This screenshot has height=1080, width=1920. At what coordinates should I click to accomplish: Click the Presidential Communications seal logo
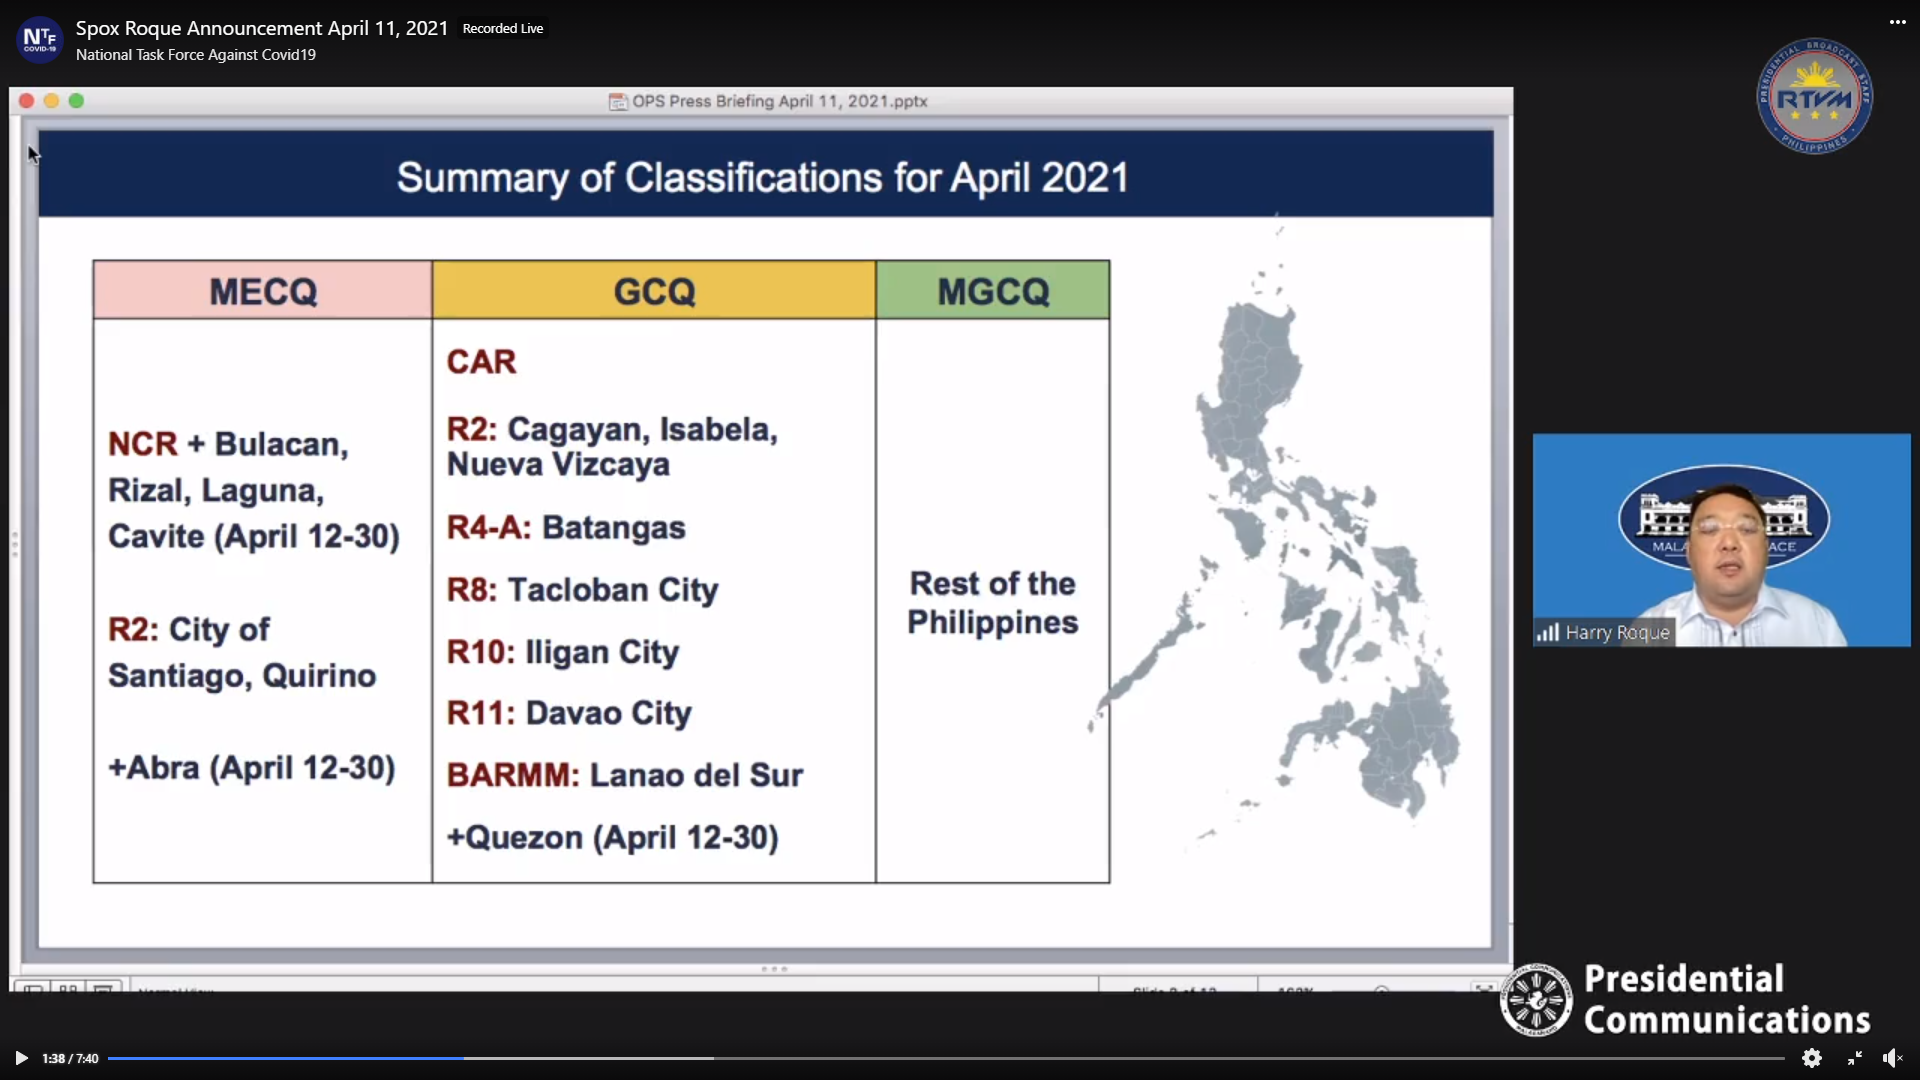click(1536, 999)
